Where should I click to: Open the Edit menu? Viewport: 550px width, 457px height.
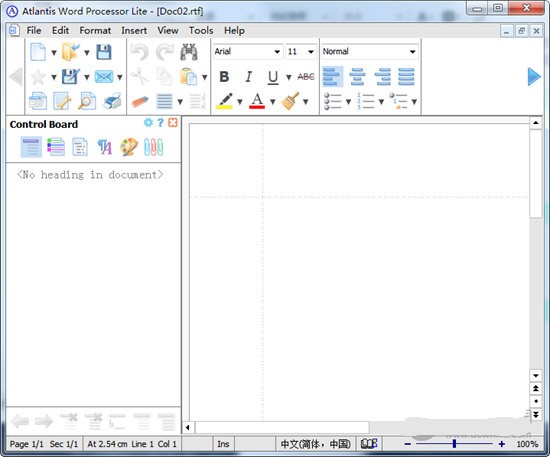(x=60, y=31)
